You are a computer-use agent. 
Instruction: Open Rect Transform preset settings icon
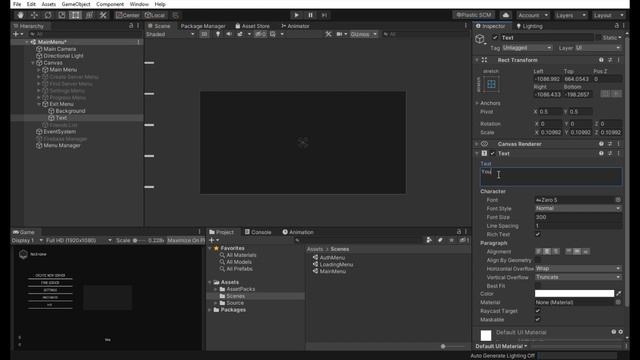(610, 60)
